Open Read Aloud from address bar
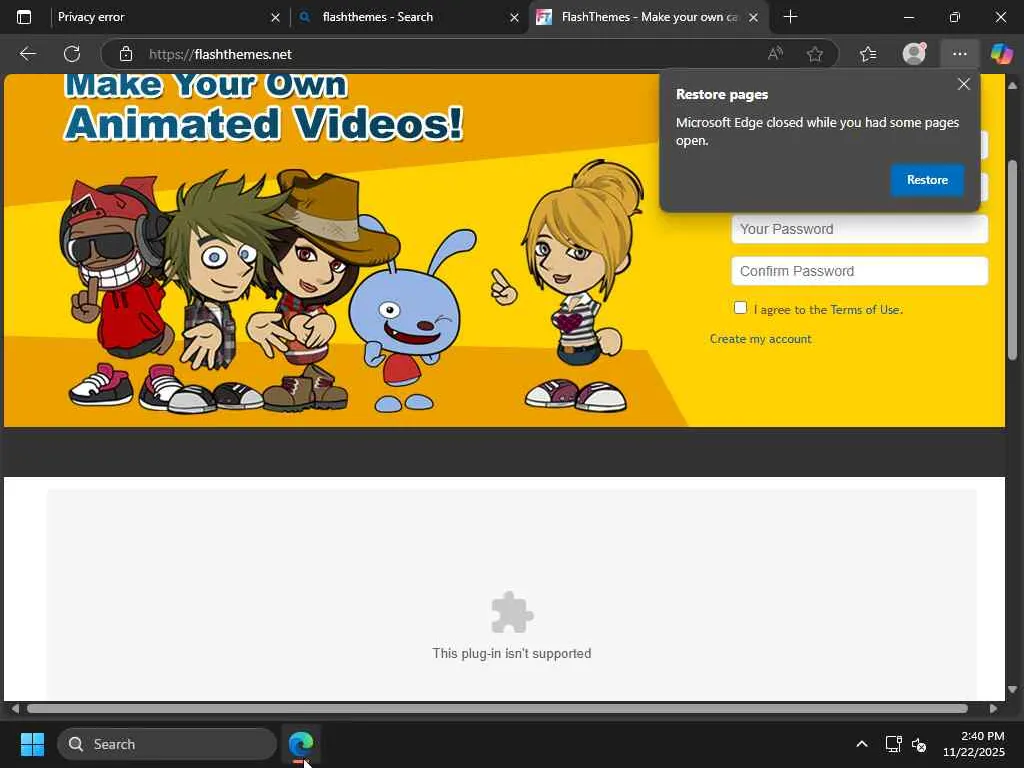This screenshot has height=768, width=1024. [x=775, y=54]
